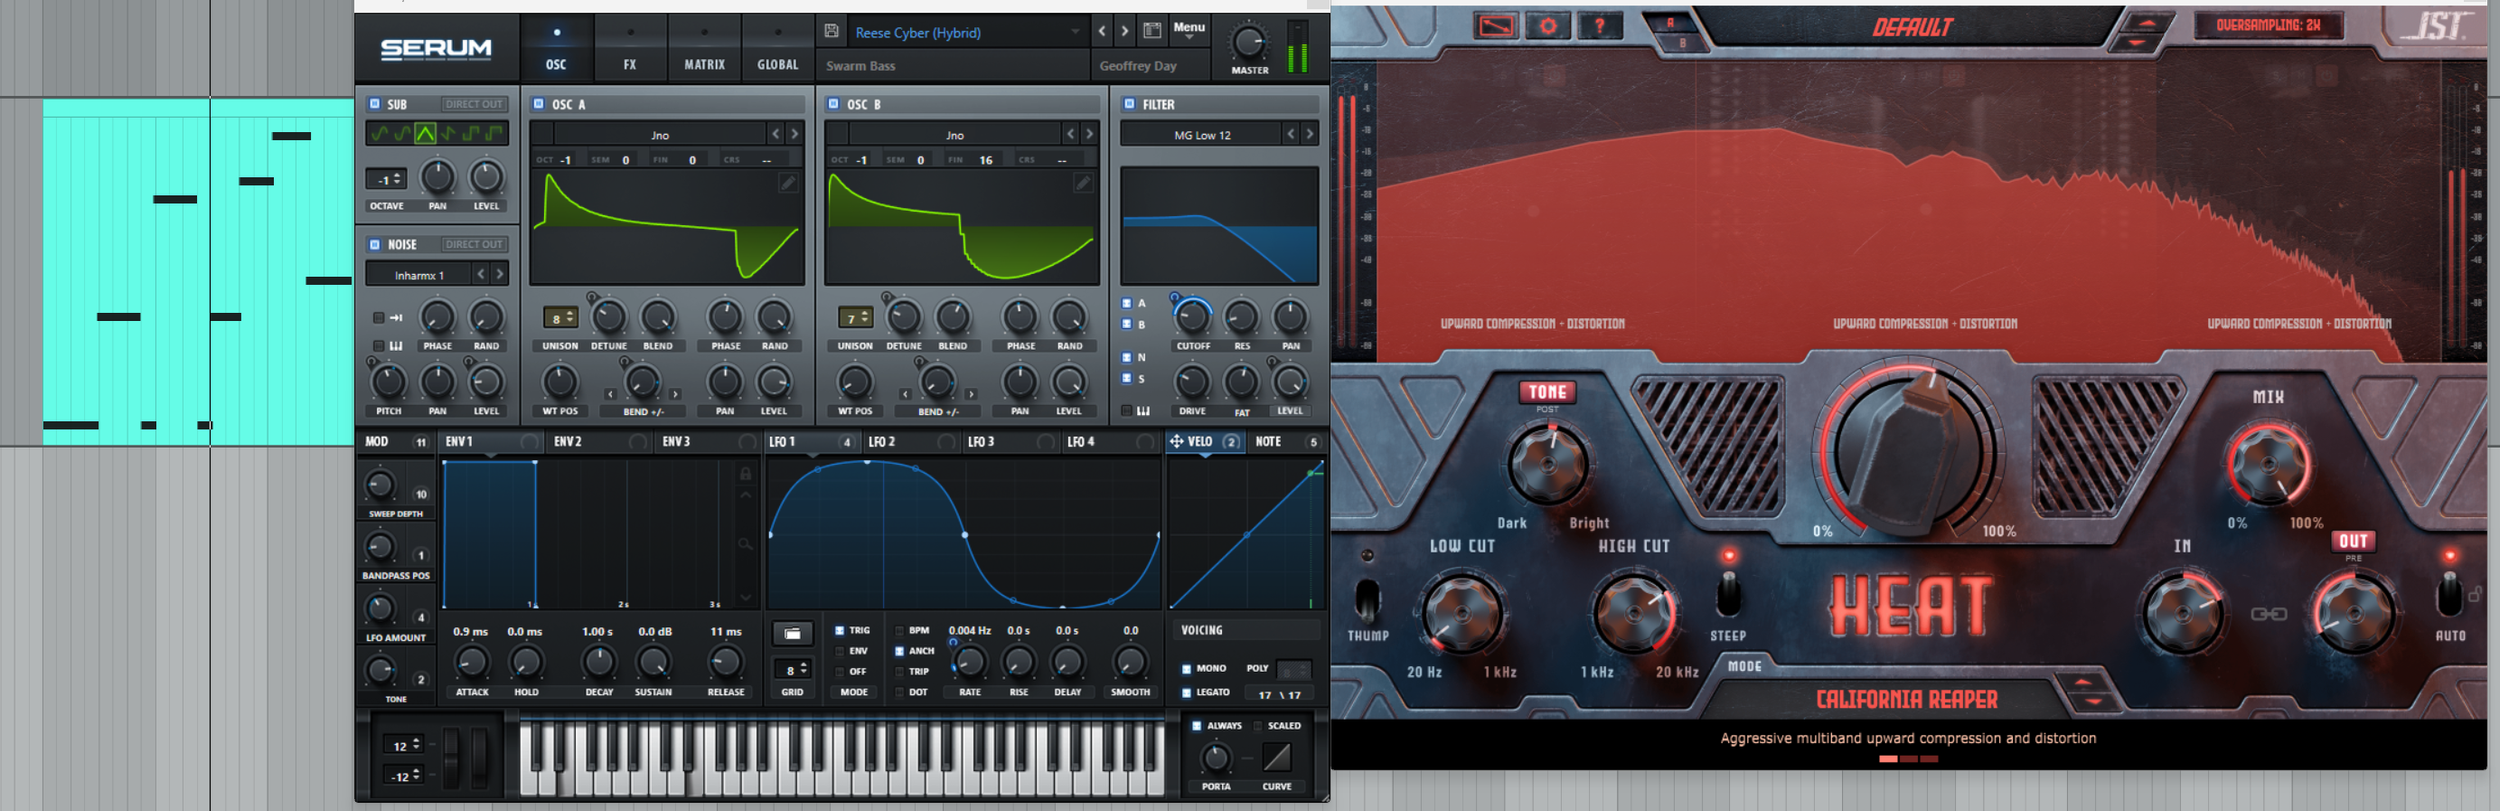Open the Serum preset browser icon
This screenshot has height=811, width=2500.
tap(1152, 31)
